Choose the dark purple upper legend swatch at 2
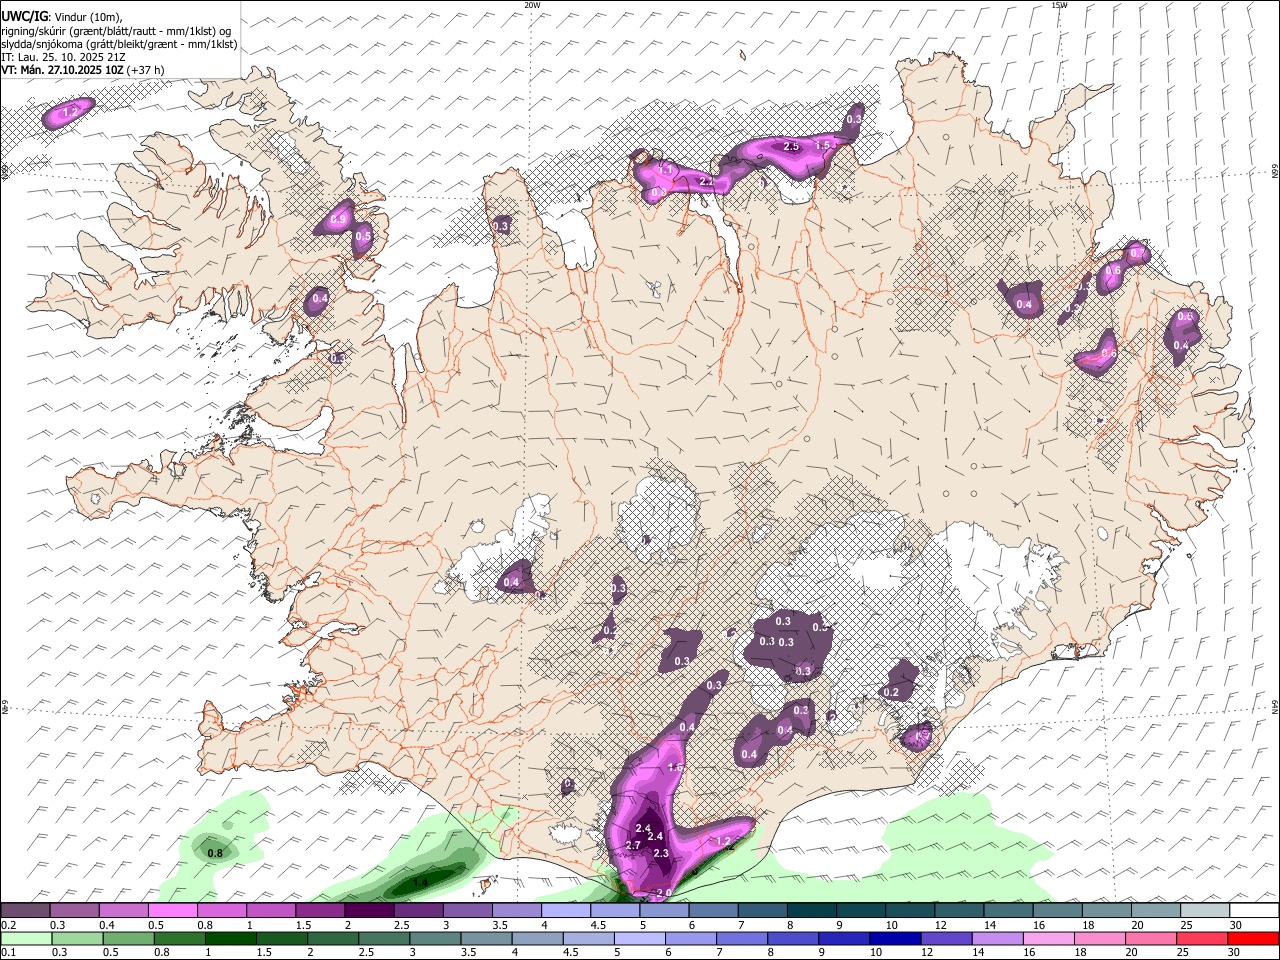Image resolution: width=1280 pixels, height=960 pixels. (x=368, y=911)
